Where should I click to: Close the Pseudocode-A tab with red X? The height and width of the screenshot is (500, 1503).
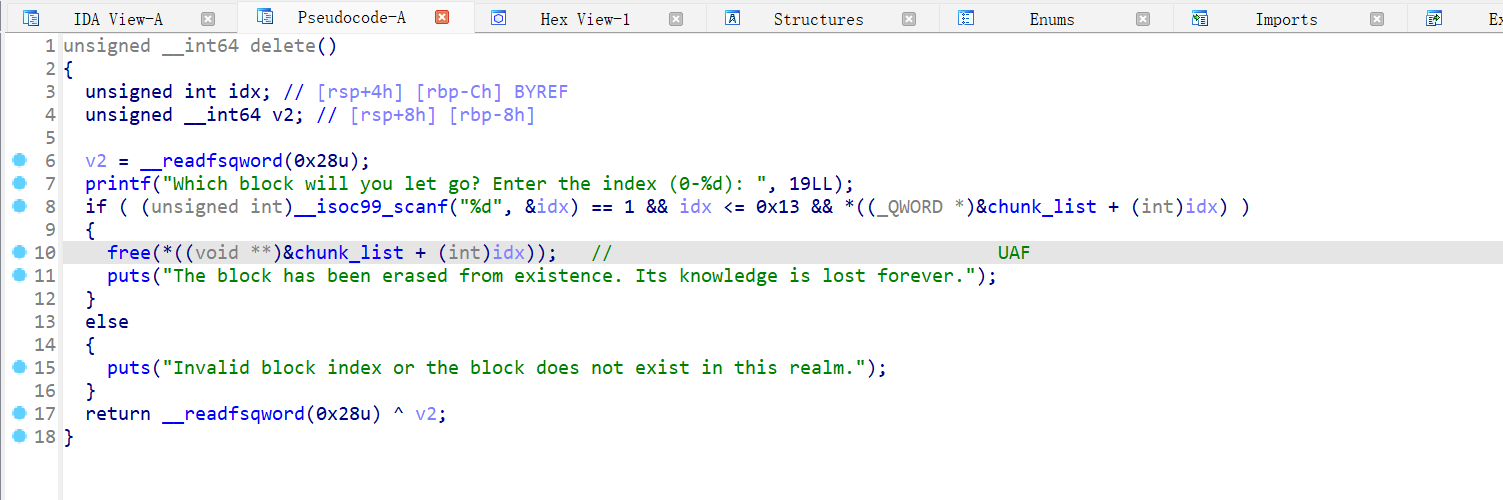[442, 17]
